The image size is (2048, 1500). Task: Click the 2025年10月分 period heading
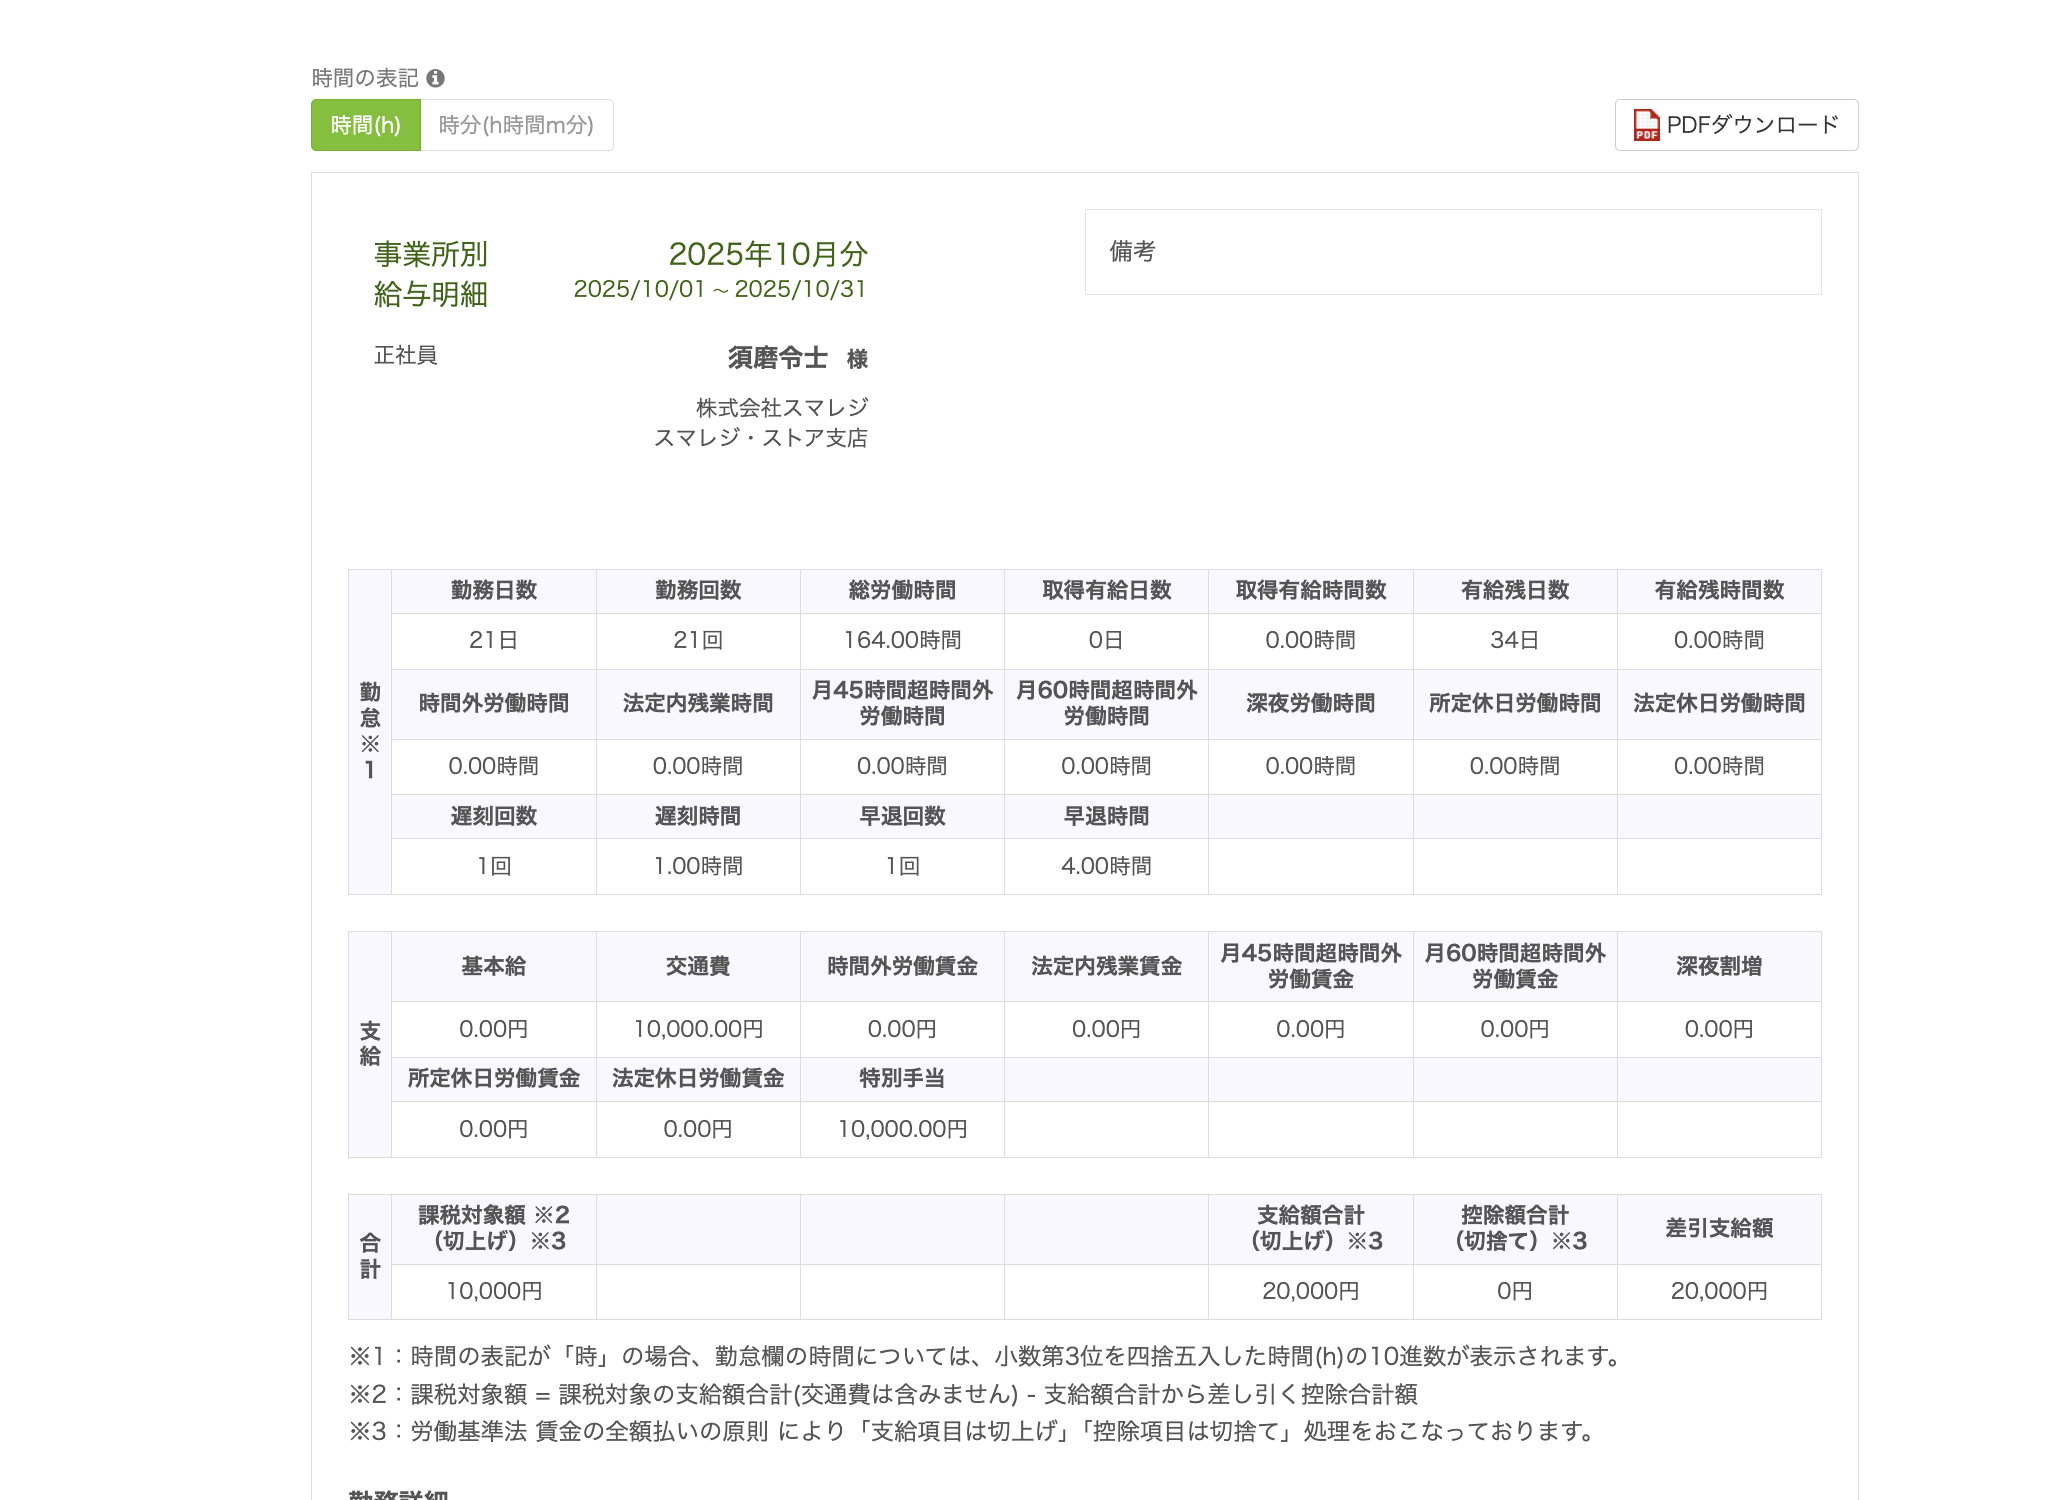767,254
